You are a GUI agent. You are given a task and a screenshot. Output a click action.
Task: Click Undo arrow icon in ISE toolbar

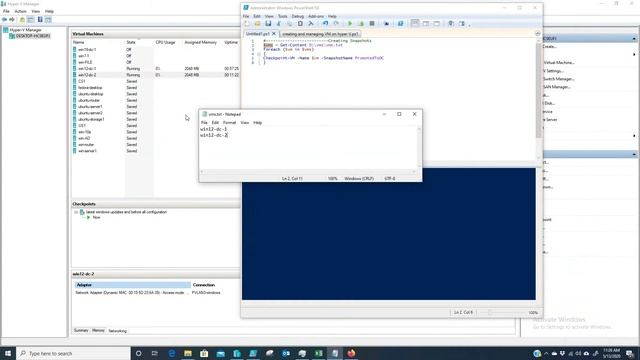[x=325, y=24]
